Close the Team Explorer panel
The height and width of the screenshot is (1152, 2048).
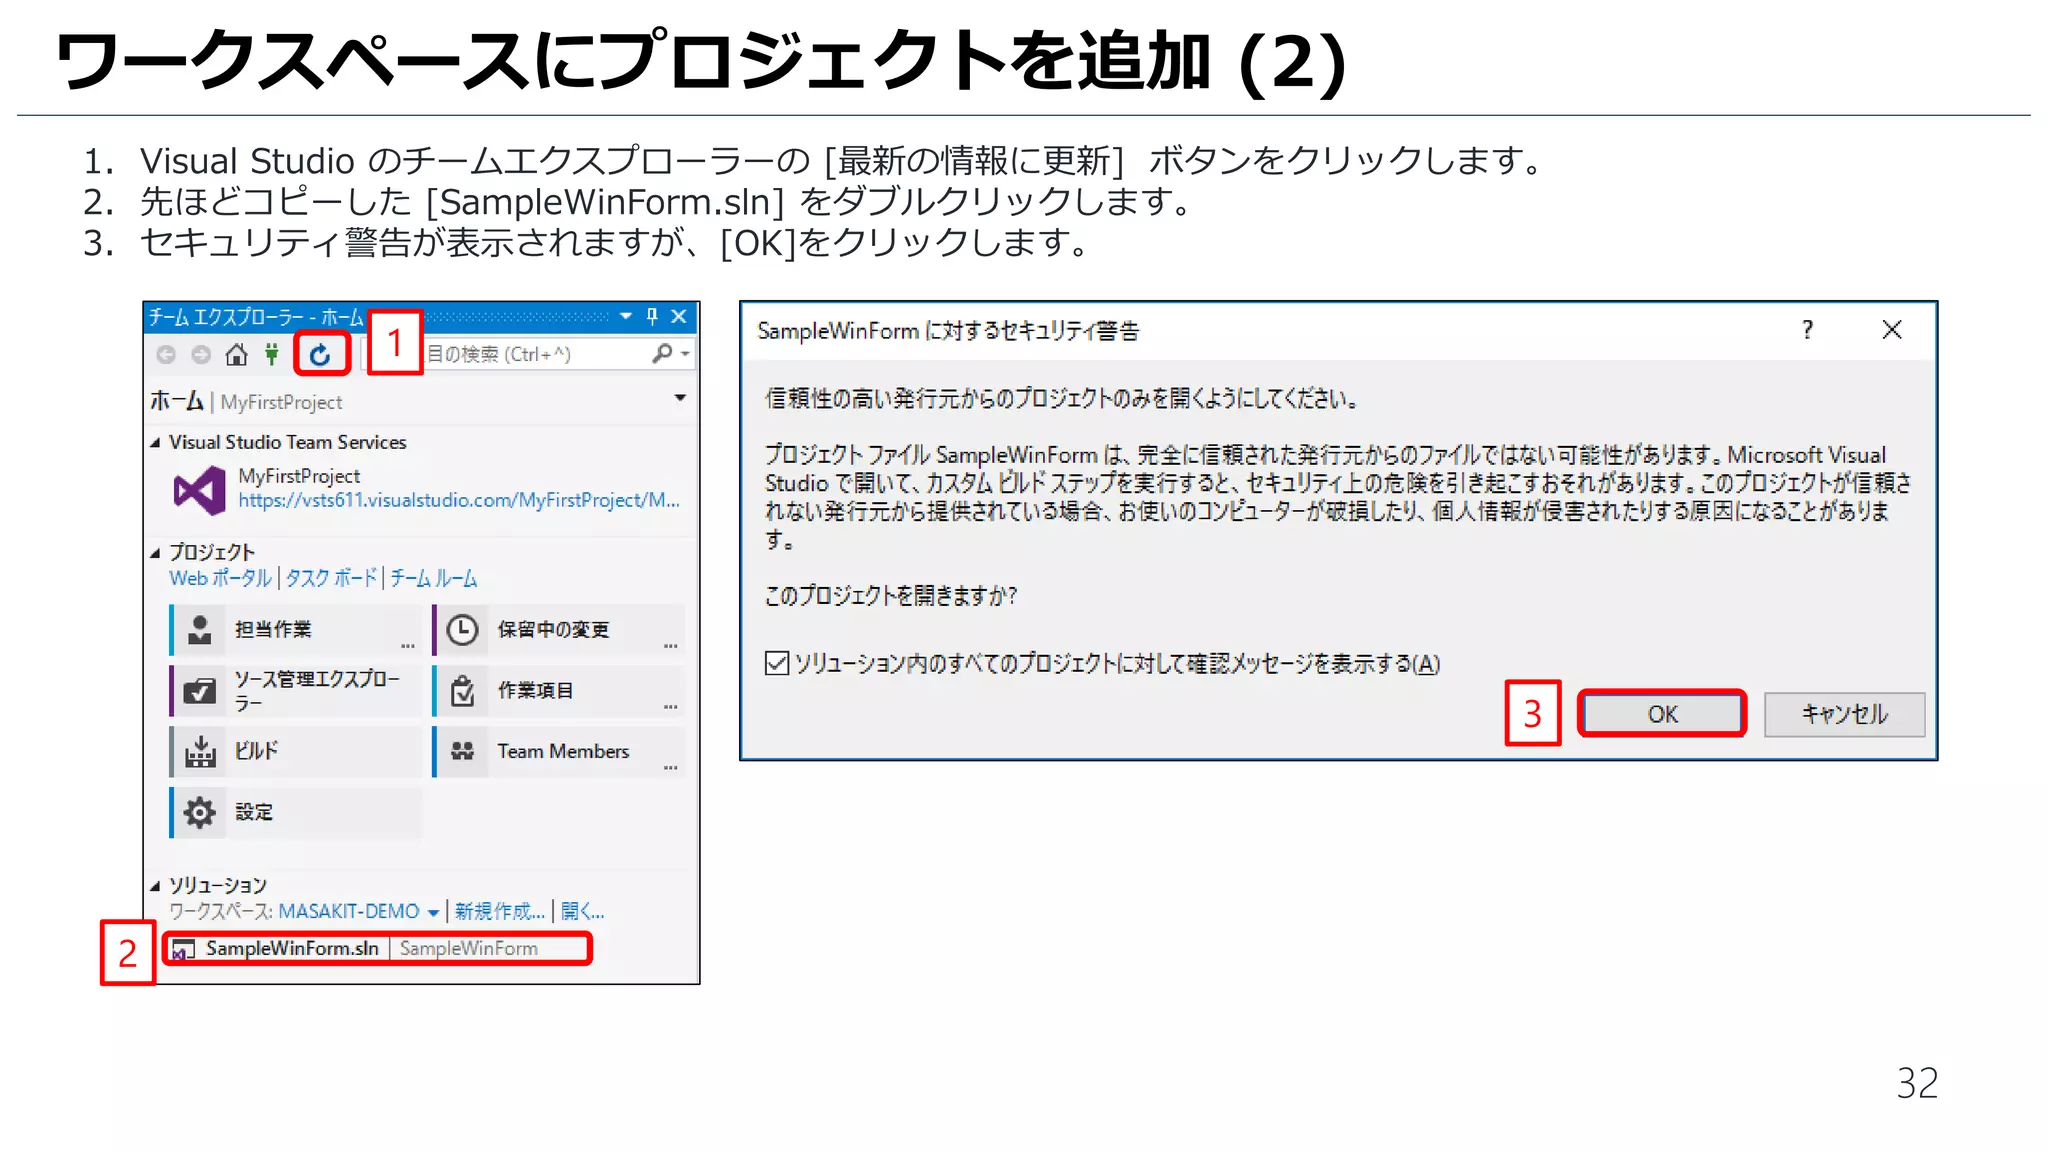(679, 316)
